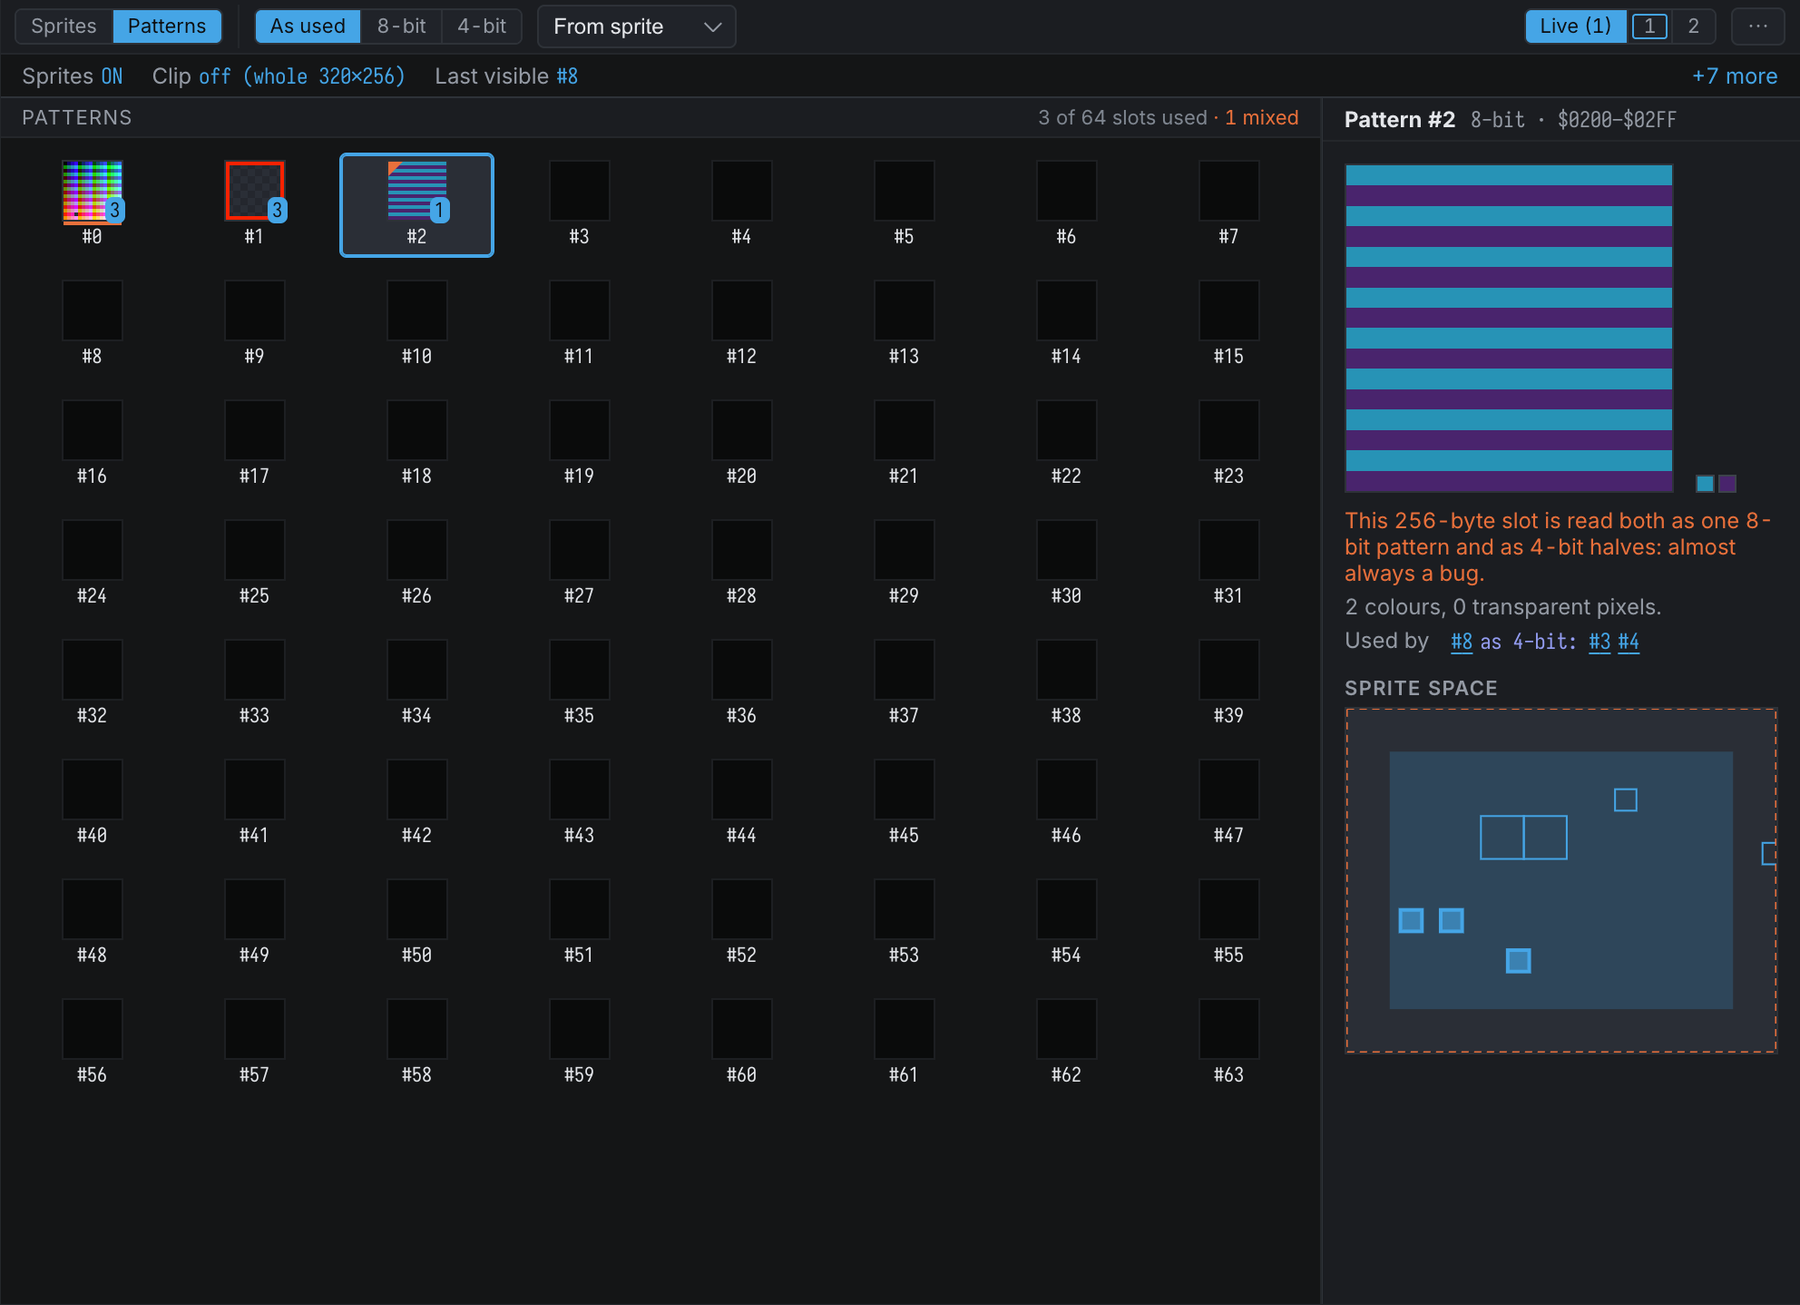Select empty pattern slot #27
1800x1305 pixels.
579,551
